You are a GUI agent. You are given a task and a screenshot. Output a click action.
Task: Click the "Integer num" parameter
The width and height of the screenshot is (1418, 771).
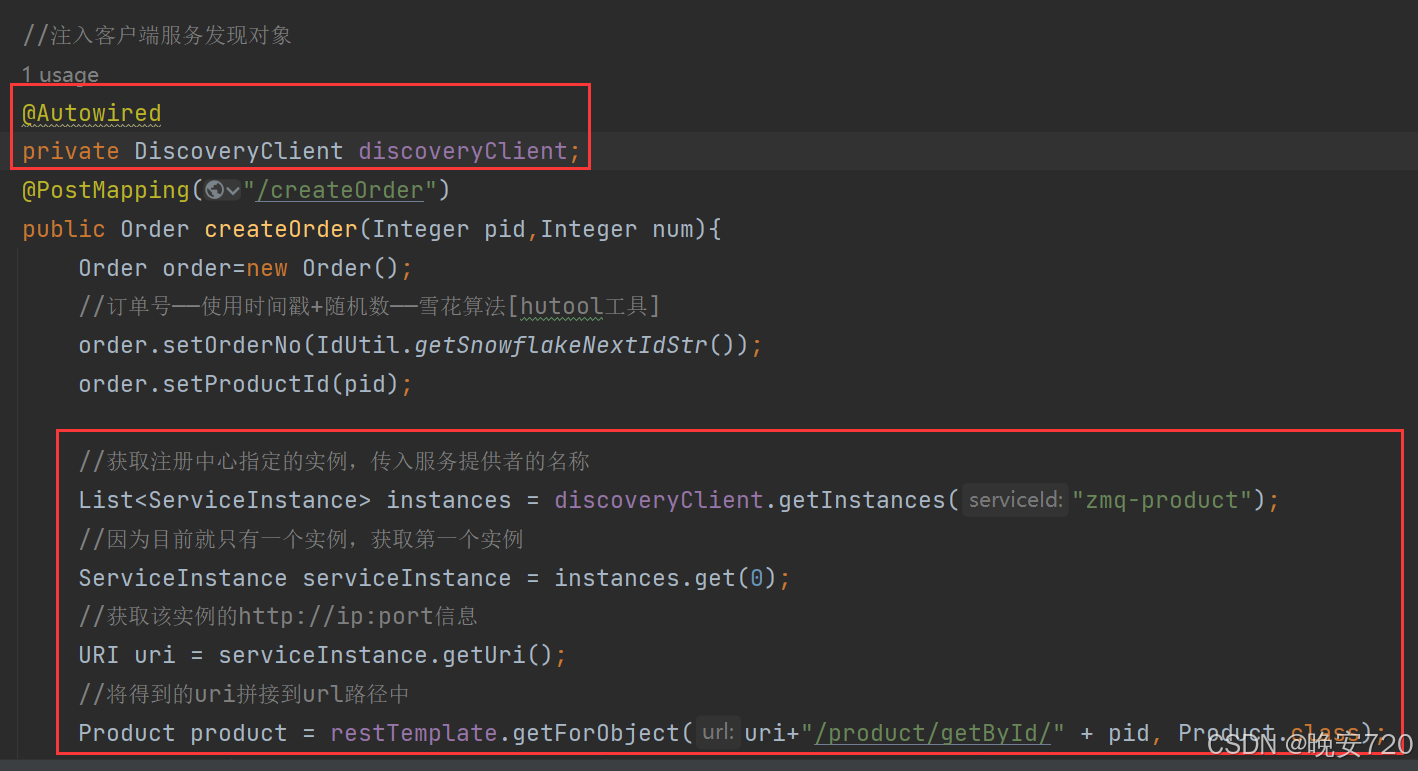pos(617,229)
